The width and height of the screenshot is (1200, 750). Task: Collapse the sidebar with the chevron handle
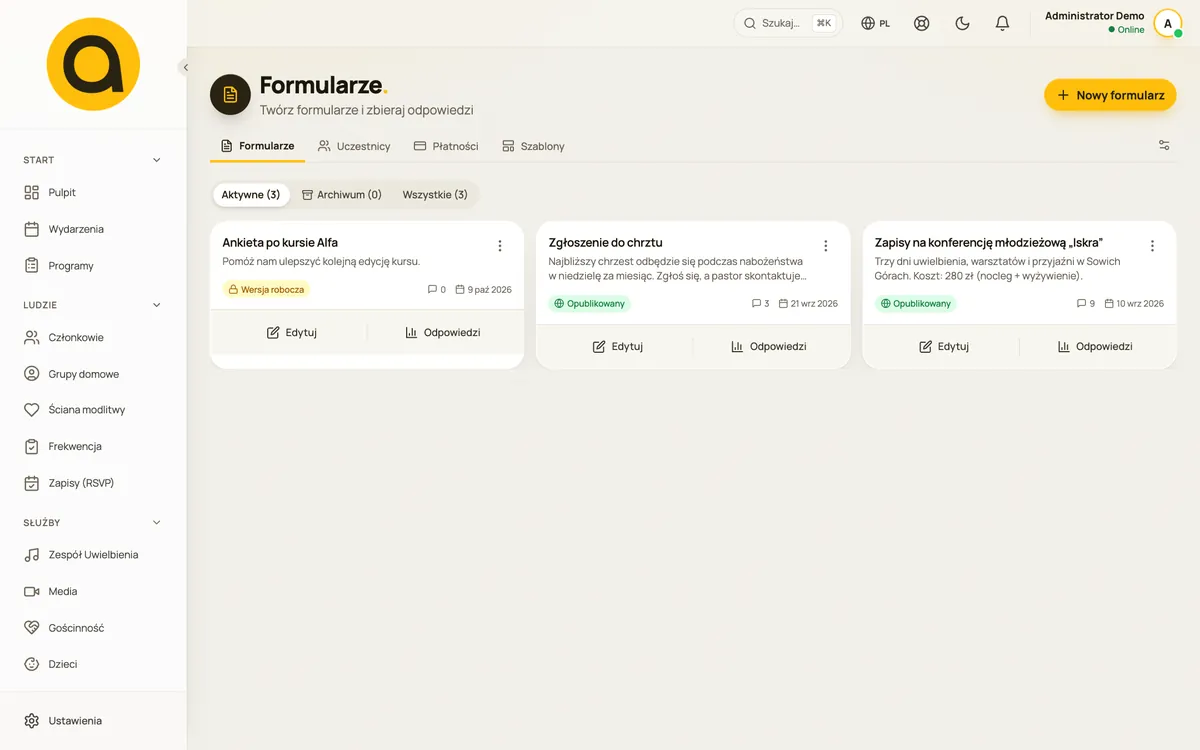click(x=185, y=68)
